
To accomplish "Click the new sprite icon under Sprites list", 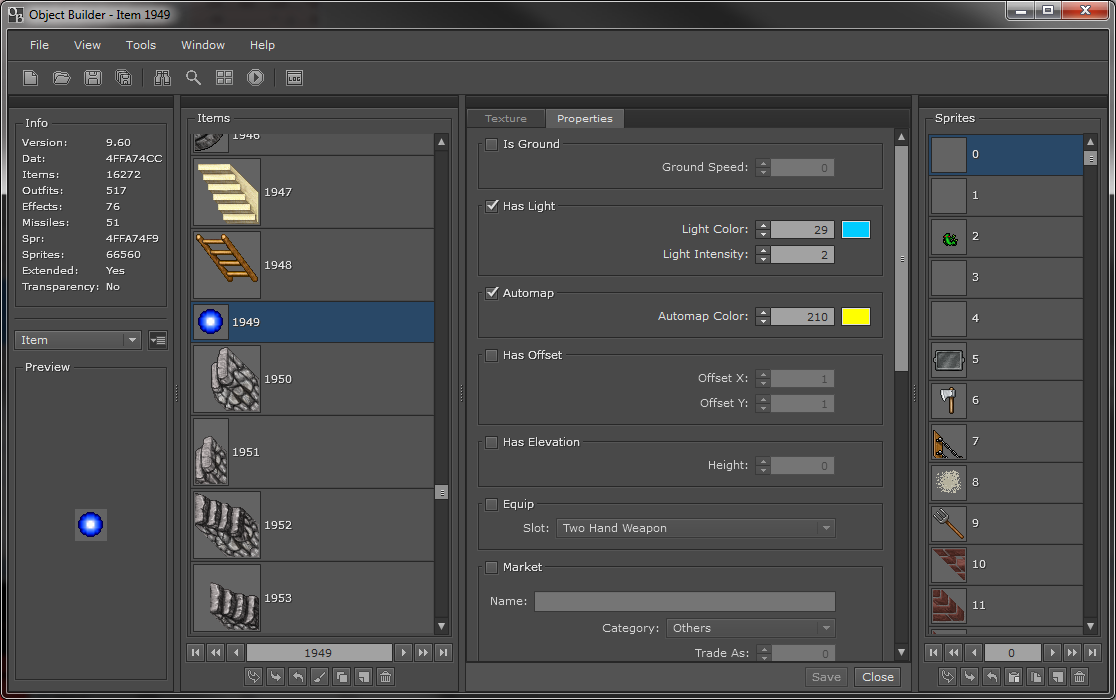I will point(1058,677).
